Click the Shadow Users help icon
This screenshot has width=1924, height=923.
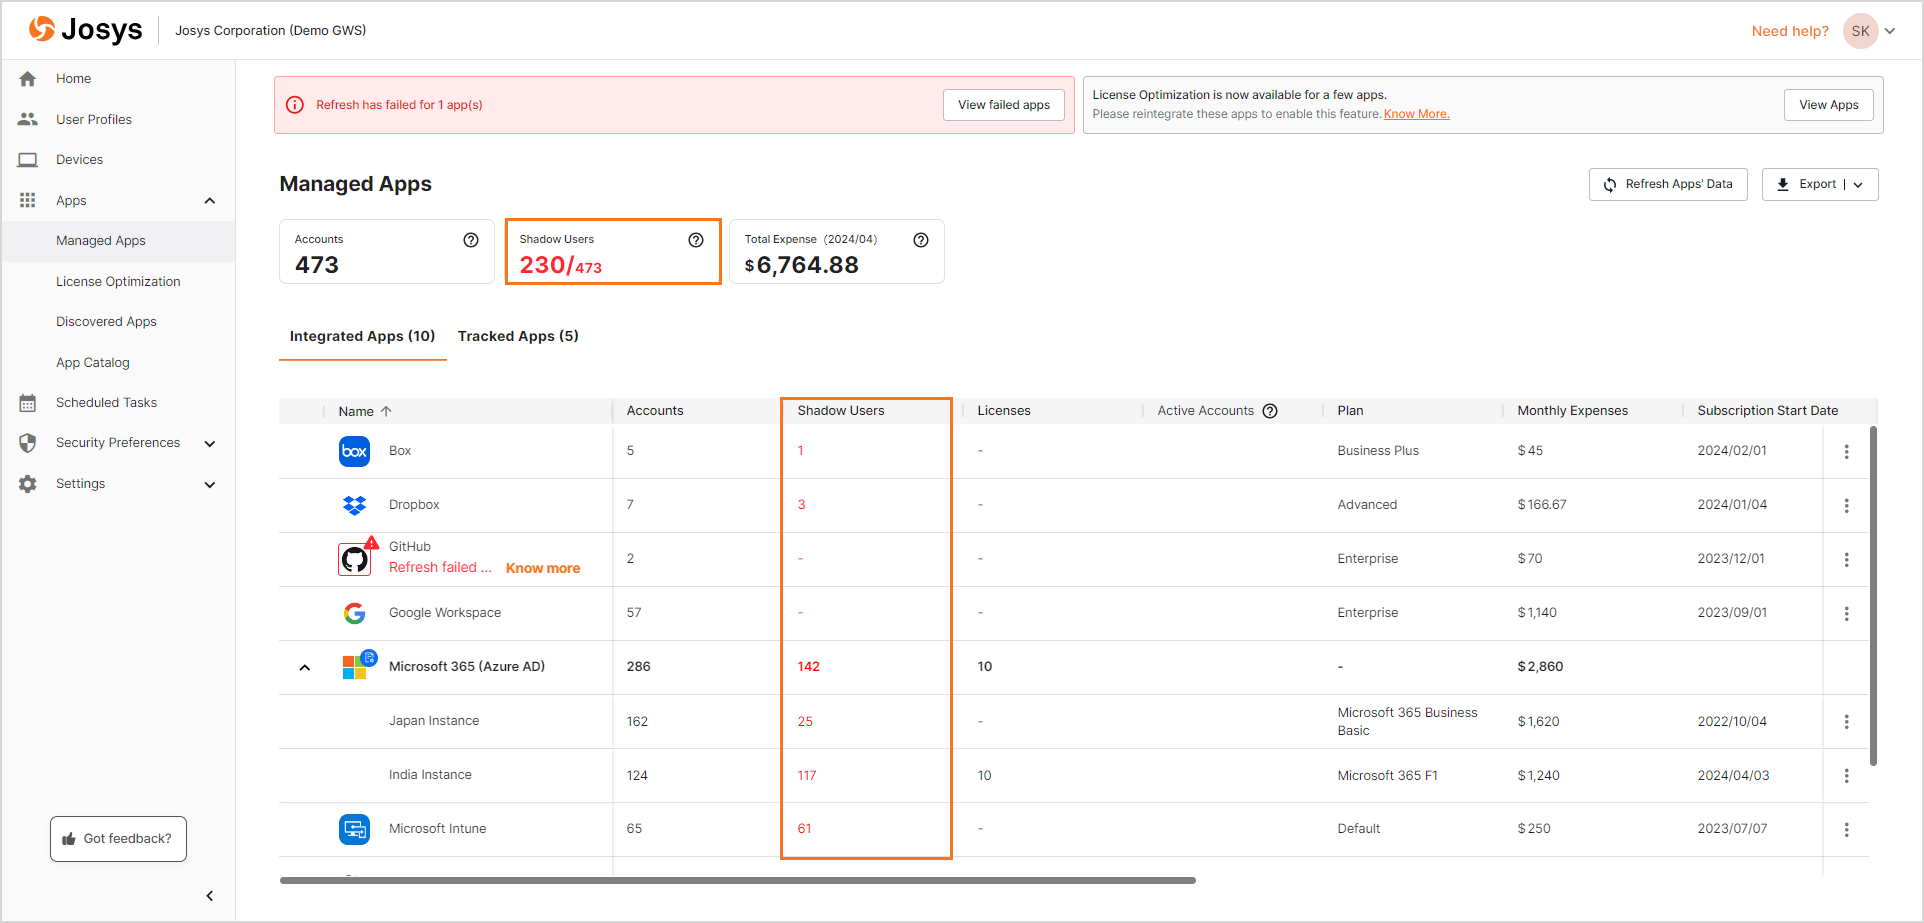696,240
